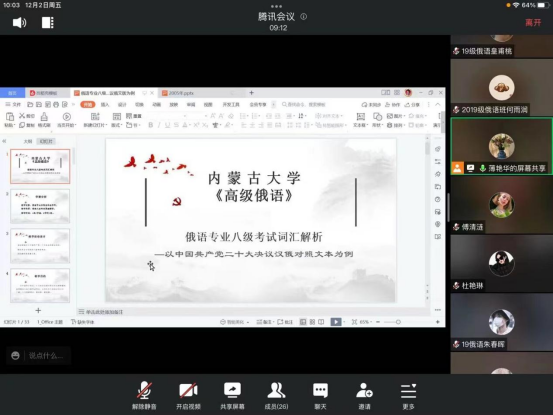Open WPS user account avatar
553x415 pixels.
(x=408, y=93)
